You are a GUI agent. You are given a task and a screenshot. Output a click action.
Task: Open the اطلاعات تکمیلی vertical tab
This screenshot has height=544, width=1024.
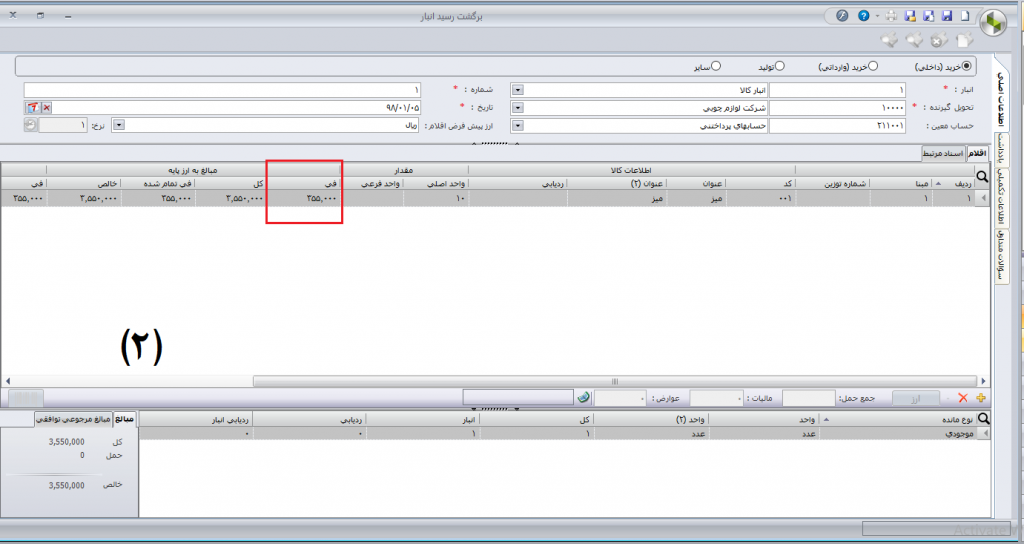click(1001, 197)
